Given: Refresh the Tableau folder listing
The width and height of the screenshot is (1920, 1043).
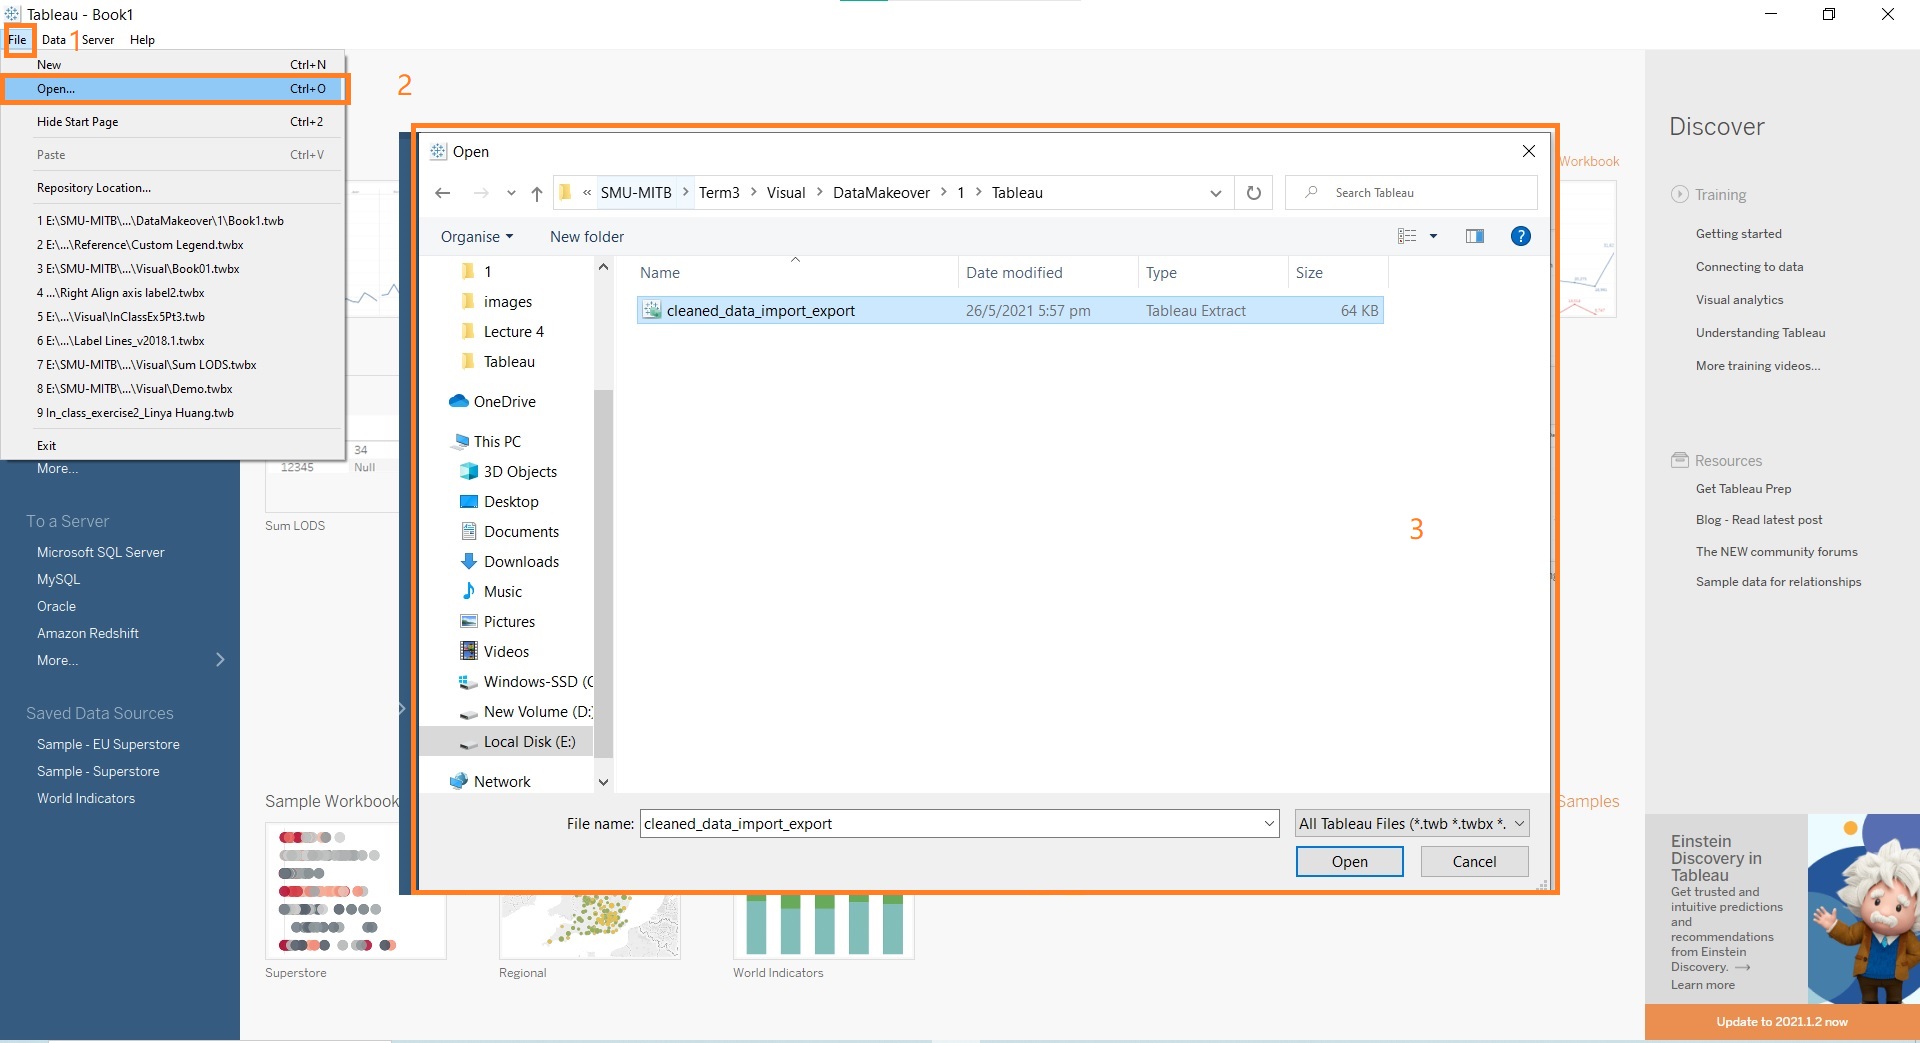Looking at the screenshot, I should click(x=1254, y=193).
